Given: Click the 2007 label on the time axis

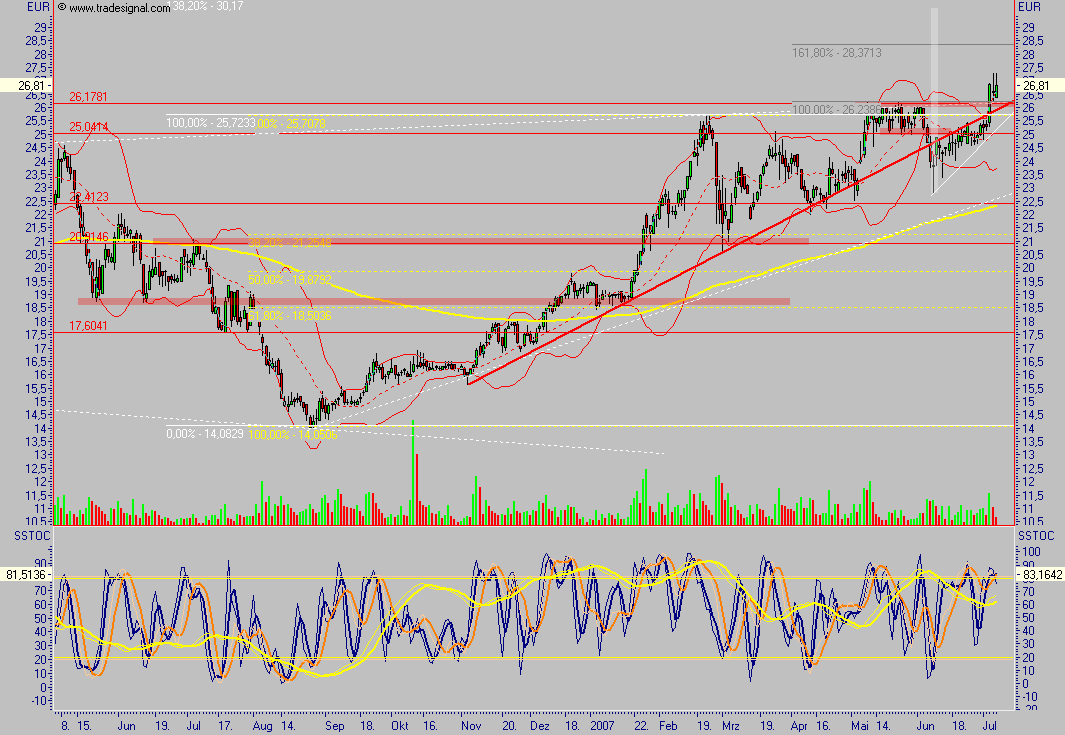Looking at the screenshot, I should coord(602,725).
